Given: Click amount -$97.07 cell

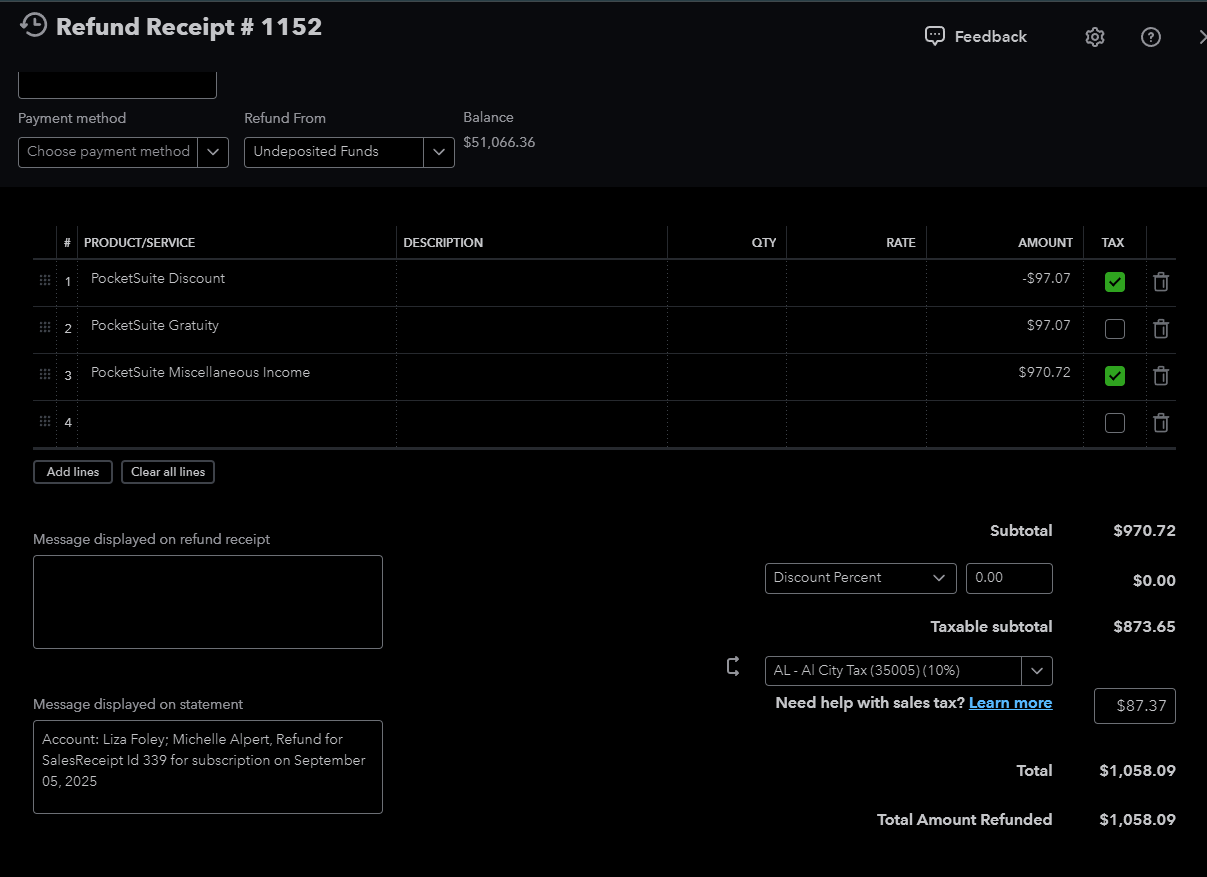Looking at the screenshot, I should [1005, 282].
